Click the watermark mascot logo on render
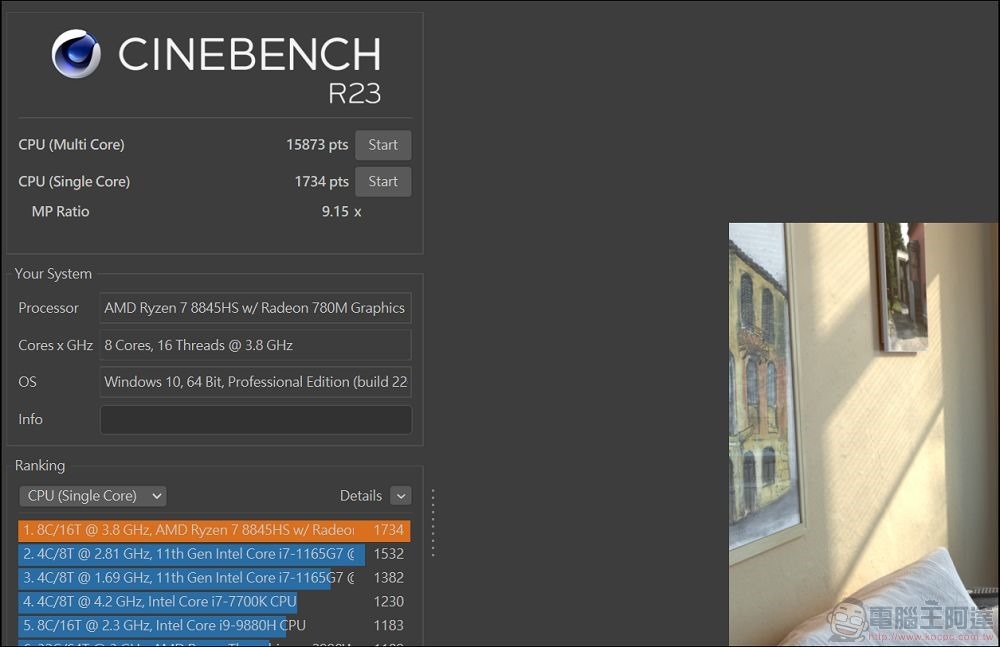1000x647 pixels. (850, 620)
